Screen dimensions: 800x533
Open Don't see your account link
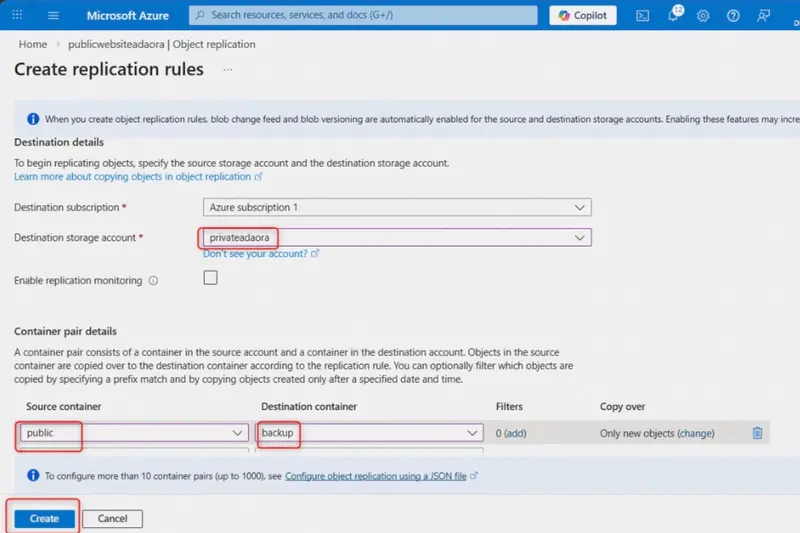click(260, 253)
